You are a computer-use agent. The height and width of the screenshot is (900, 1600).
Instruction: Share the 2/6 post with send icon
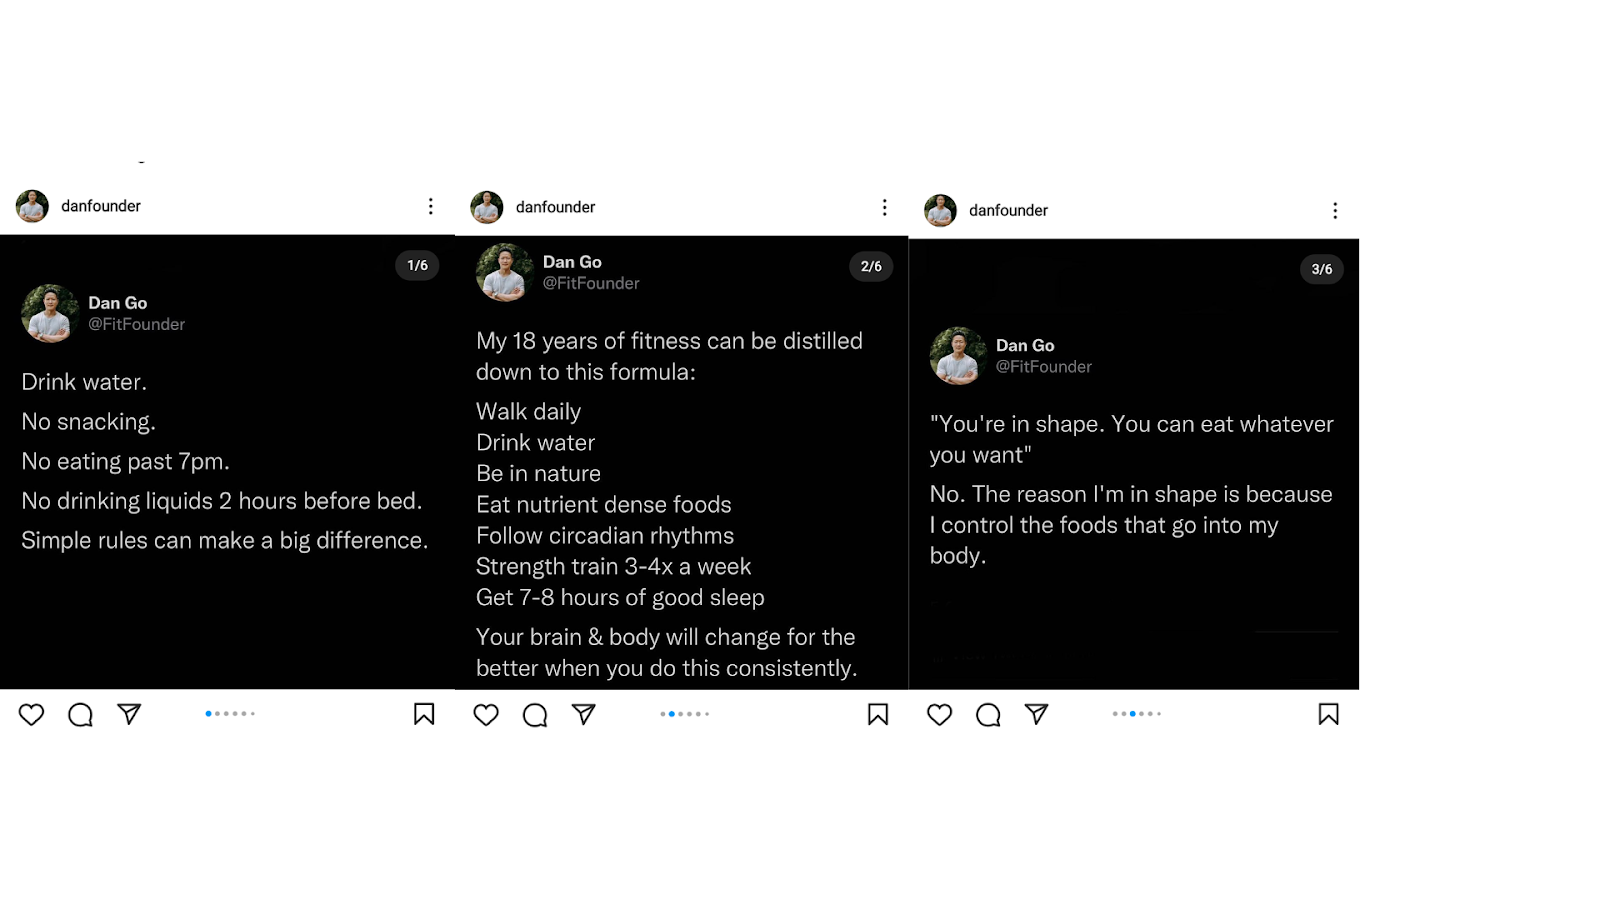pos(584,714)
